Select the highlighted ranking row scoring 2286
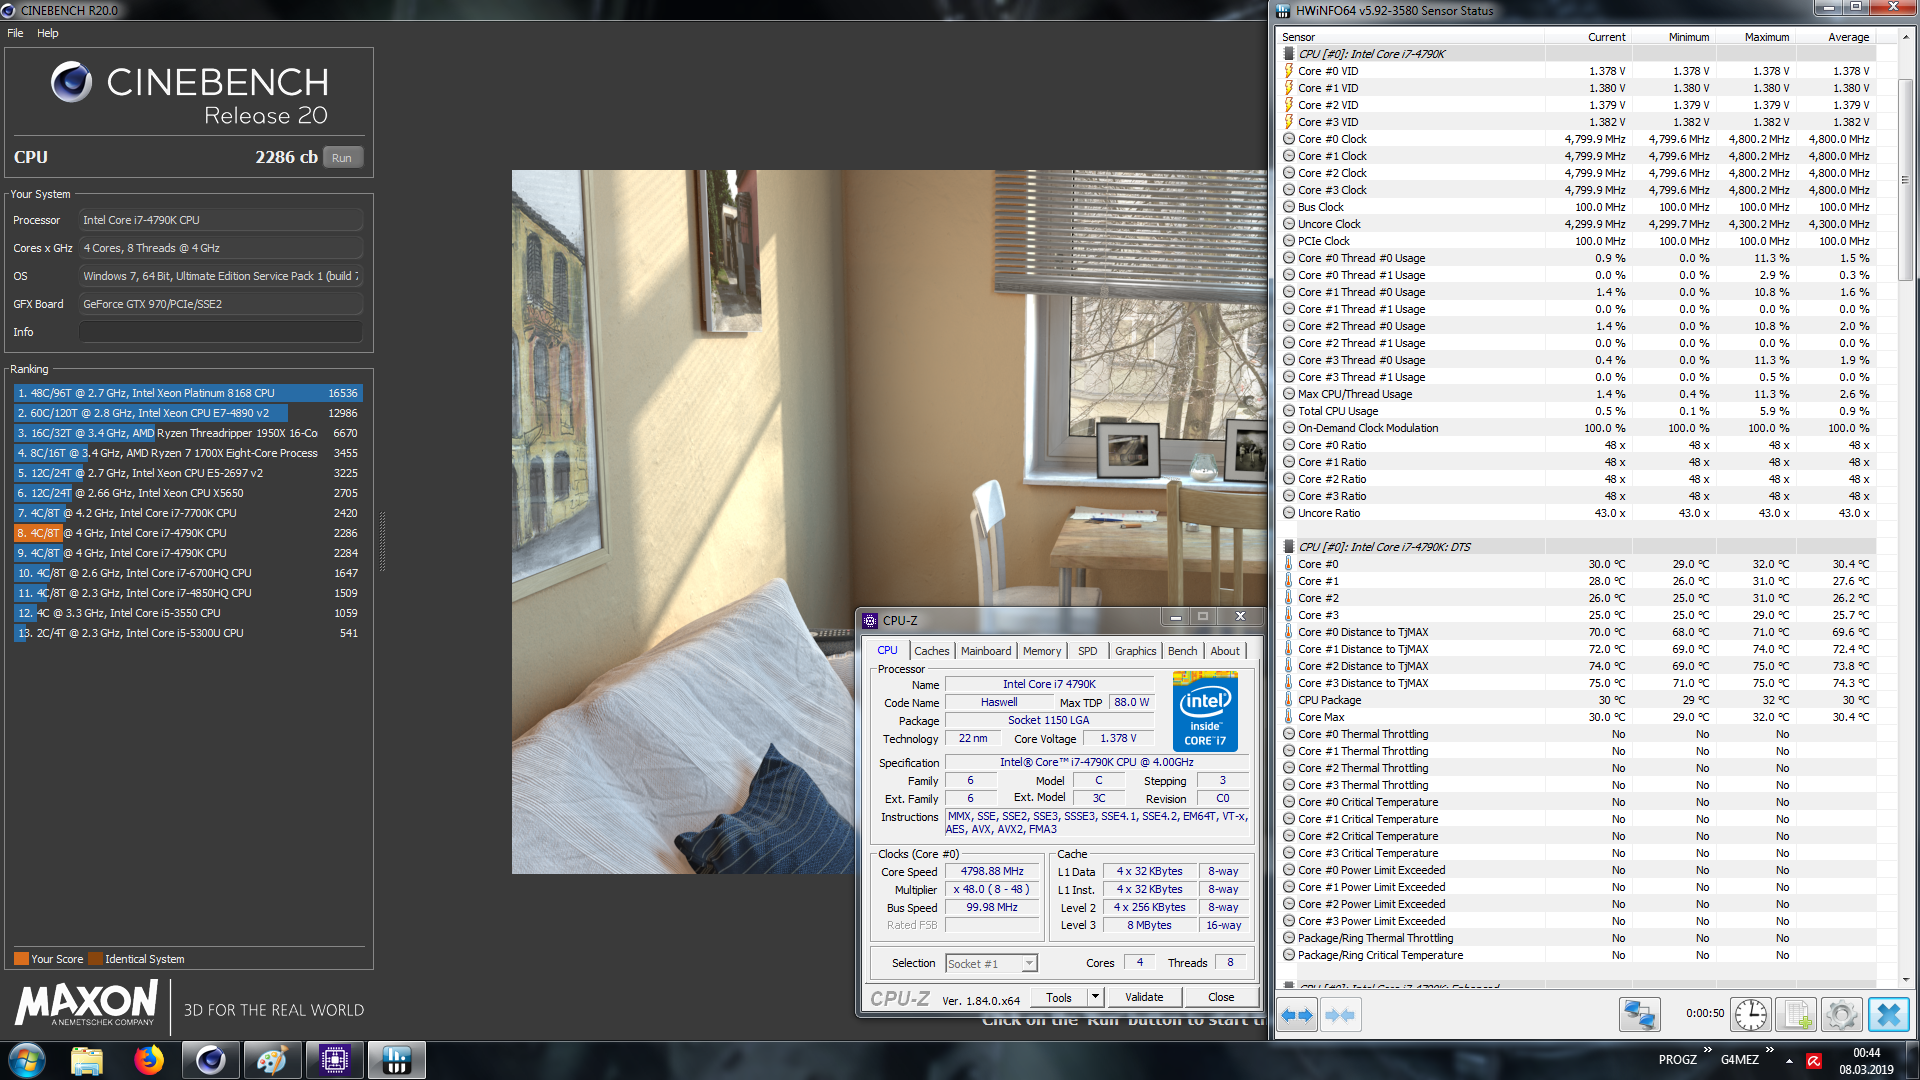Screen dimensions: 1920x1080 [x=188, y=533]
